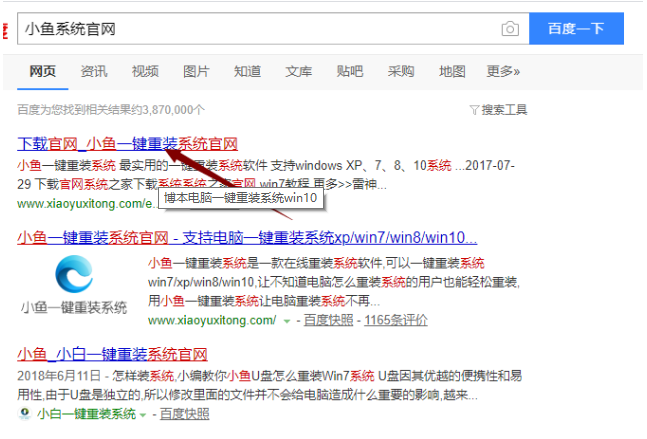Screen dimensions: 647x439
Task: Select the 知道 tab
Action: coord(247,72)
